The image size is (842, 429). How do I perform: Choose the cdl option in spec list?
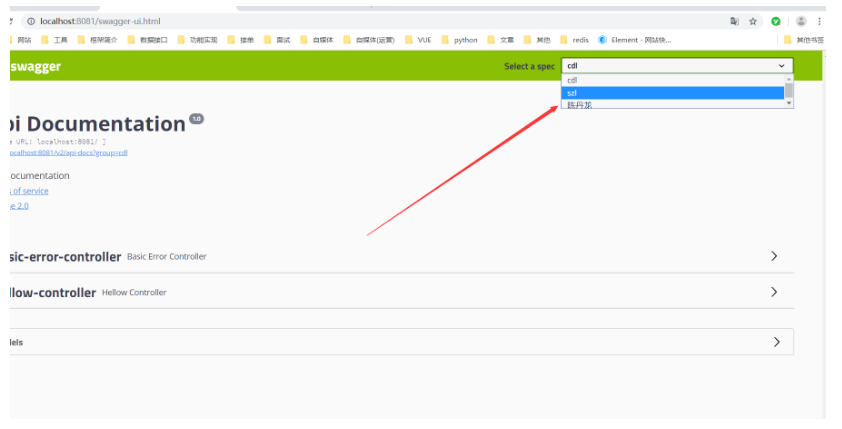(673, 80)
